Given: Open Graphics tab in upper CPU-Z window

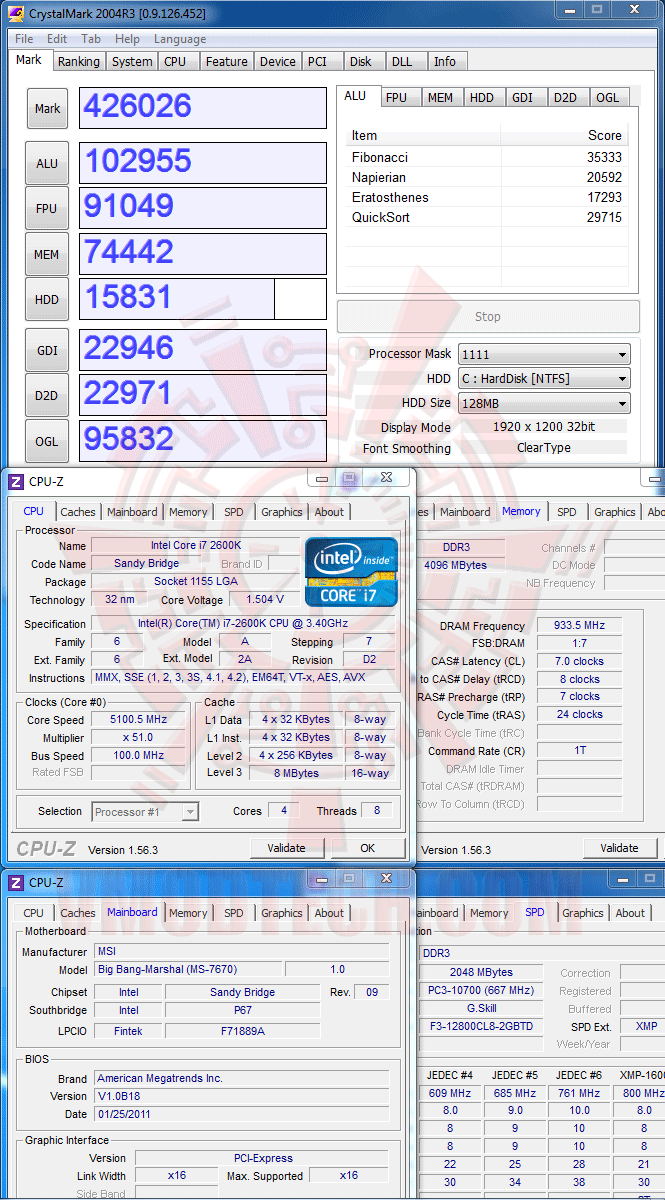Looking at the screenshot, I should [282, 512].
